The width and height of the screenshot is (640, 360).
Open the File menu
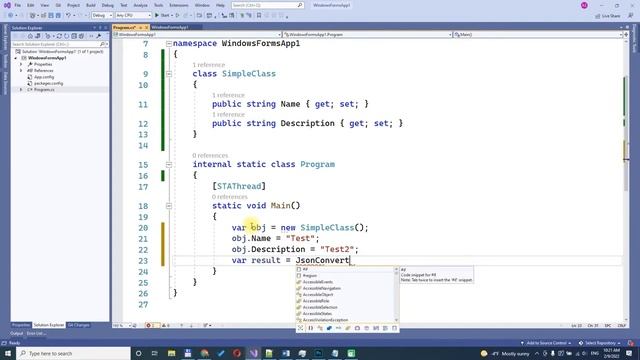18,5
